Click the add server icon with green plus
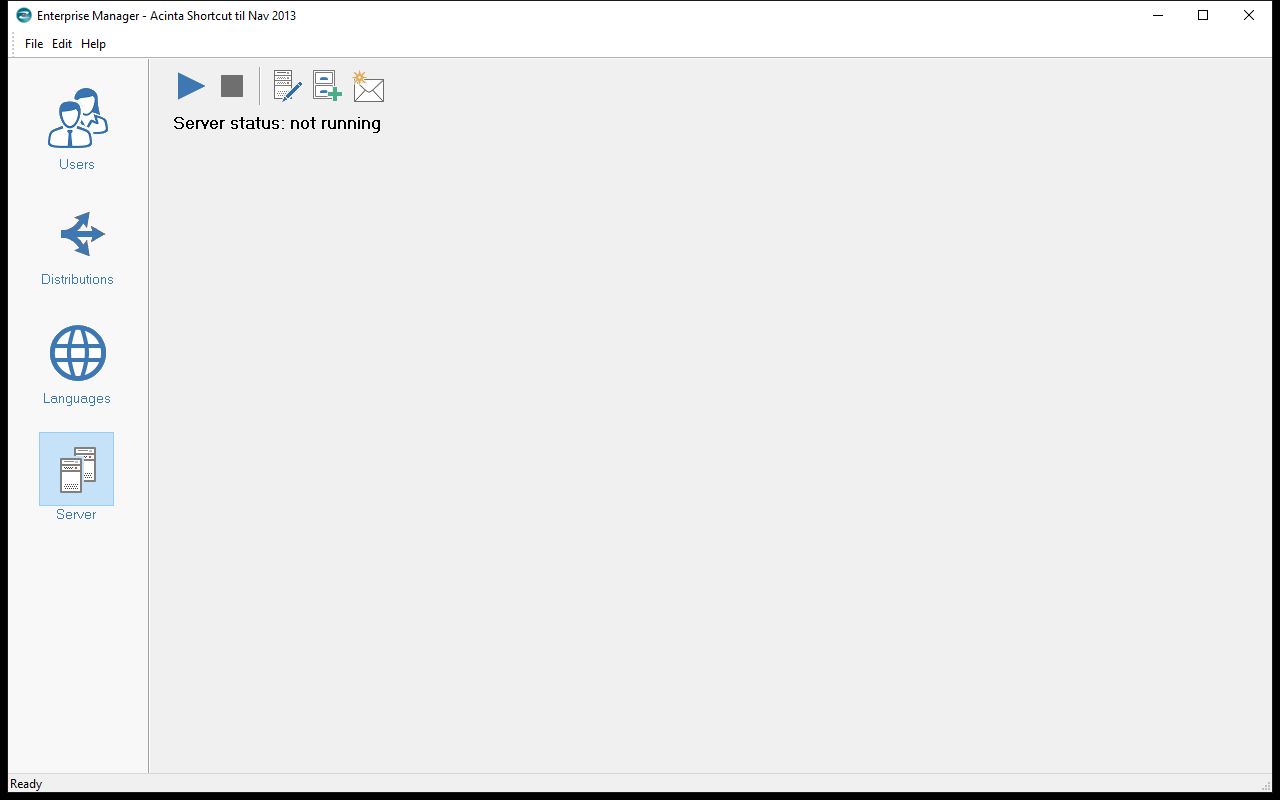This screenshot has width=1280, height=800. click(327, 86)
